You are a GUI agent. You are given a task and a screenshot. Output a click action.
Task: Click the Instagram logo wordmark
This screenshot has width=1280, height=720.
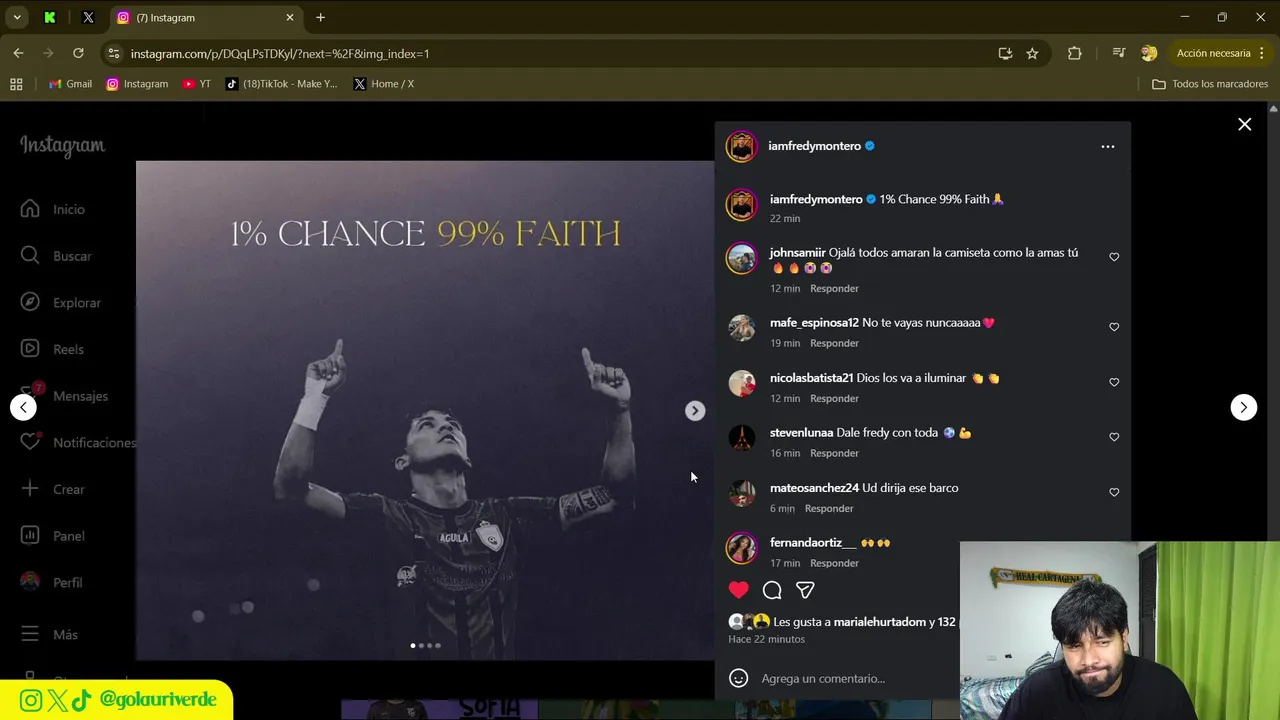pyautogui.click(x=62, y=146)
